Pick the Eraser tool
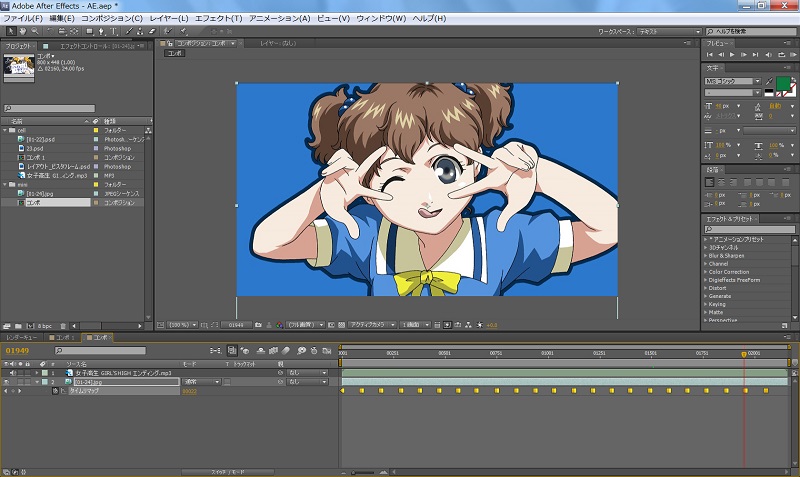 pos(153,31)
